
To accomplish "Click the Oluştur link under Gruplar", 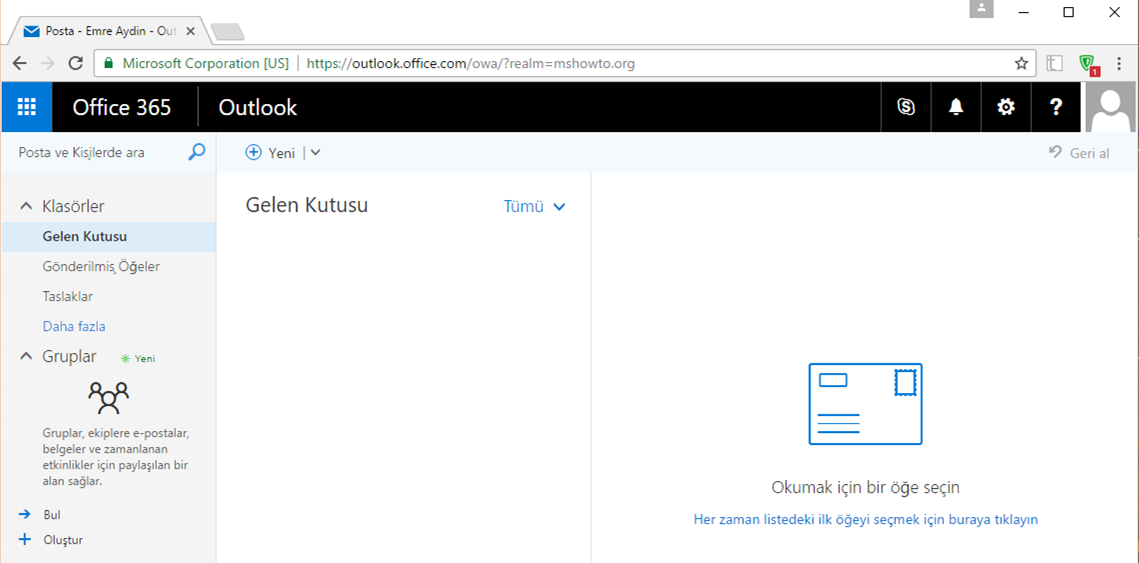I will (x=63, y=540).
